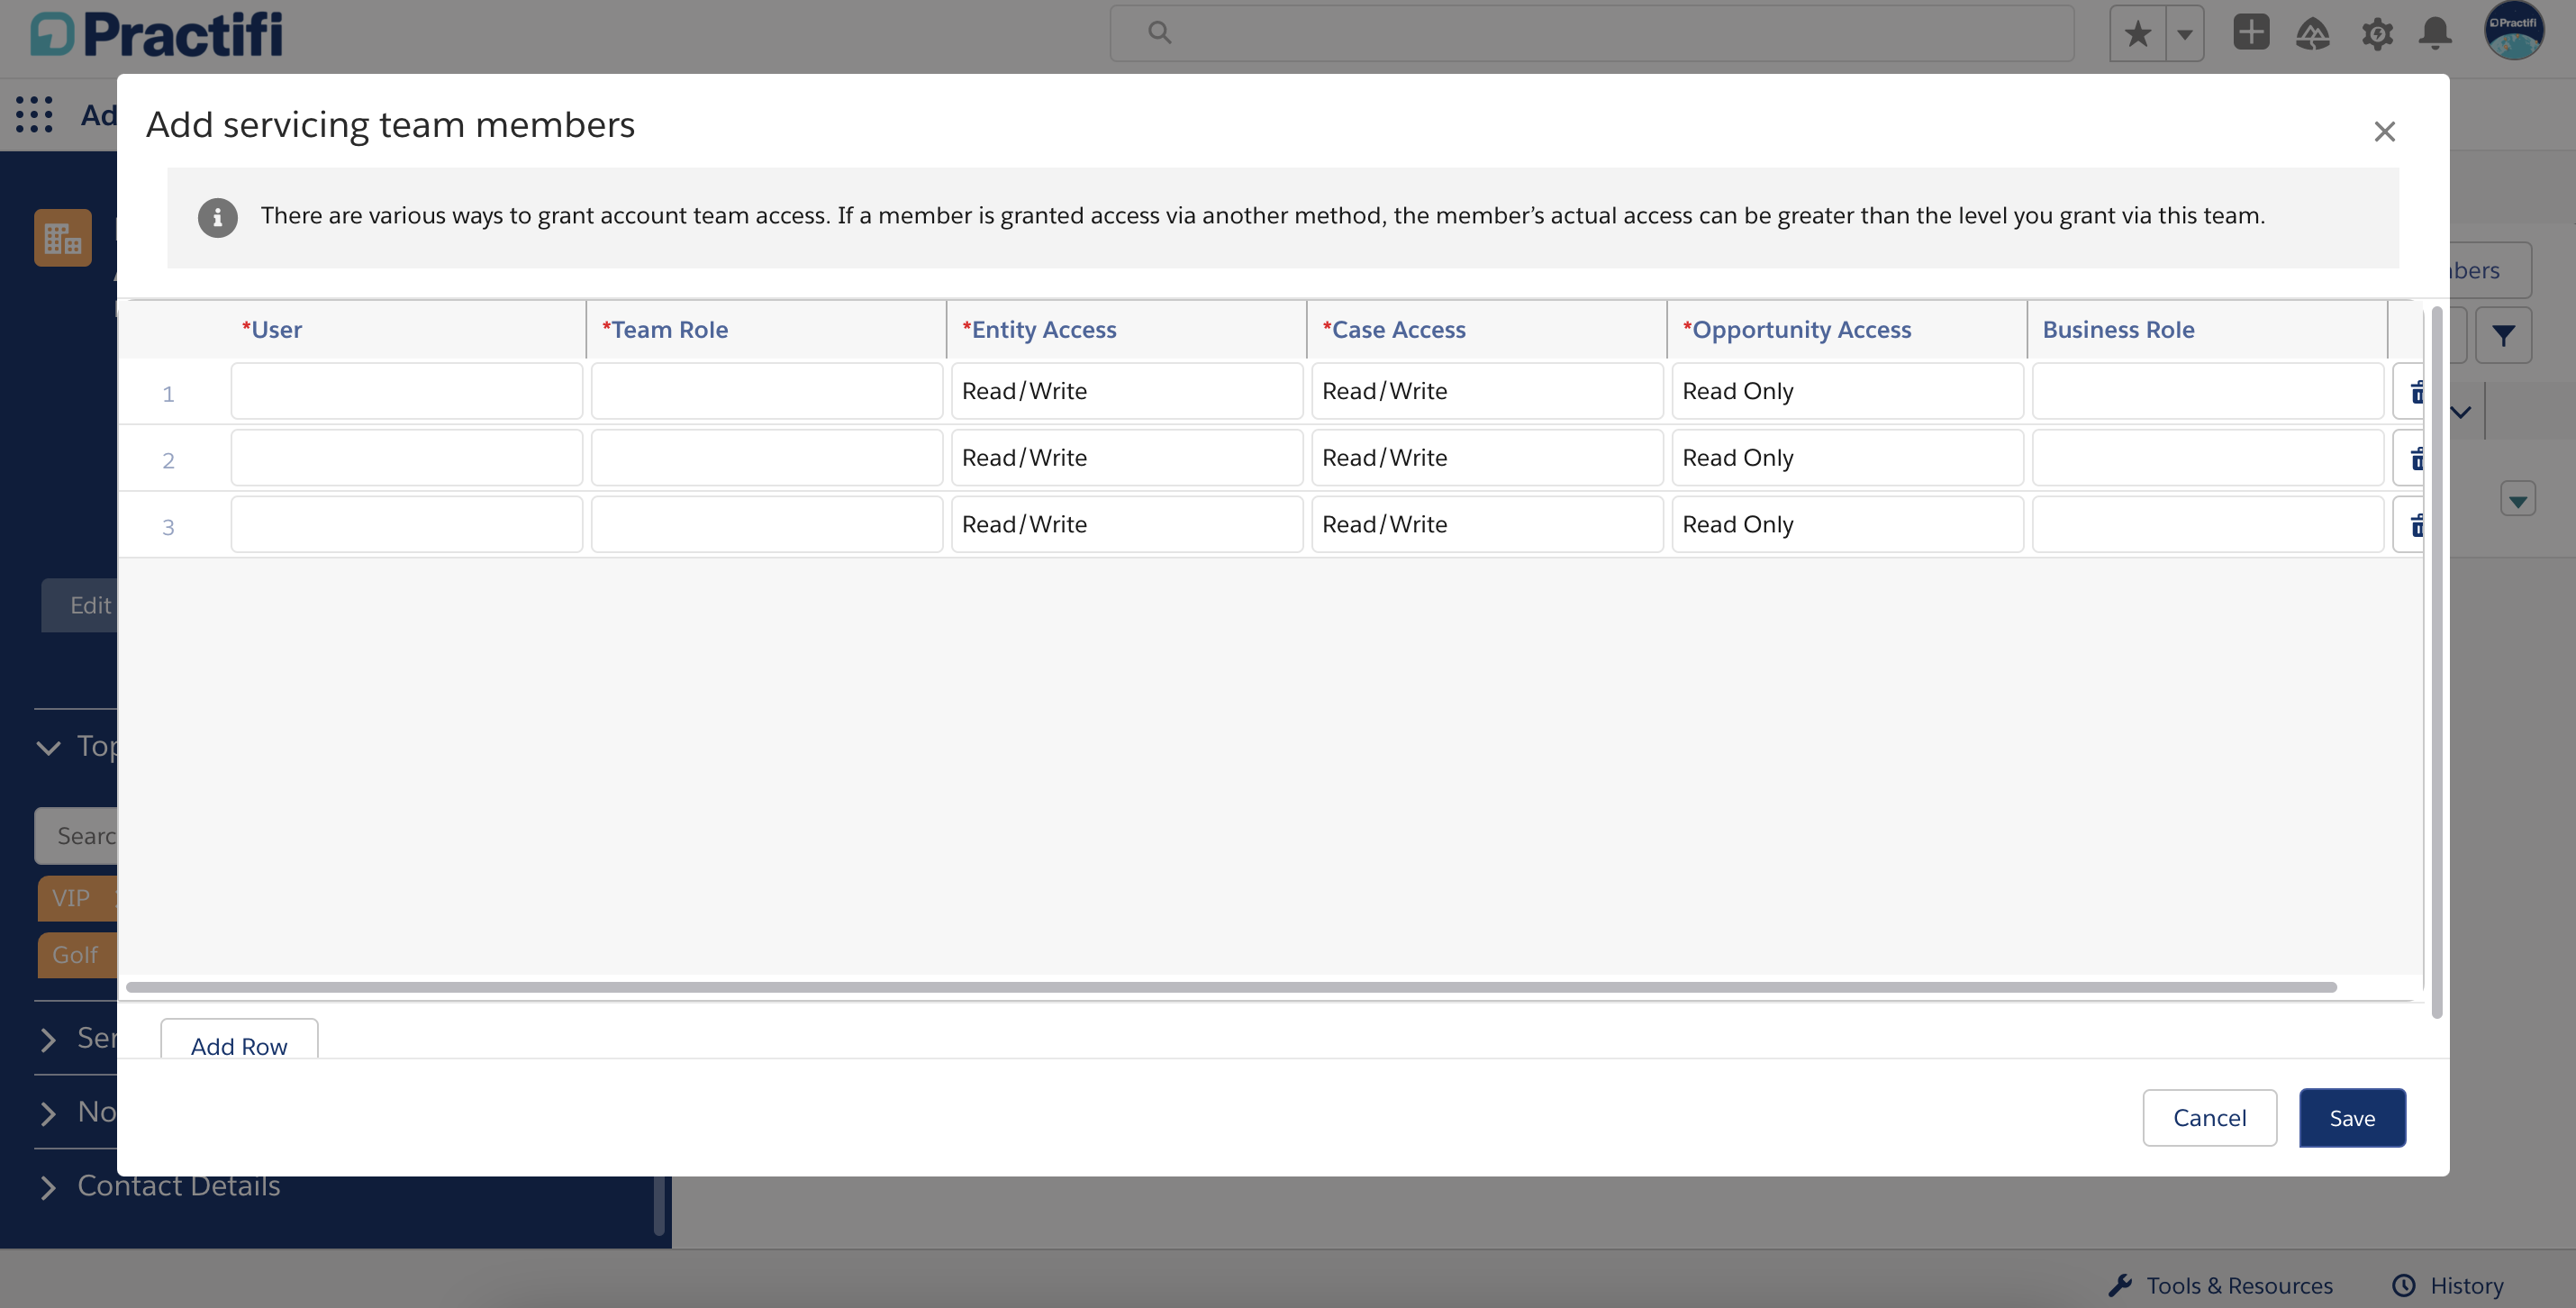Click the account building icon in background

point(62,237)
